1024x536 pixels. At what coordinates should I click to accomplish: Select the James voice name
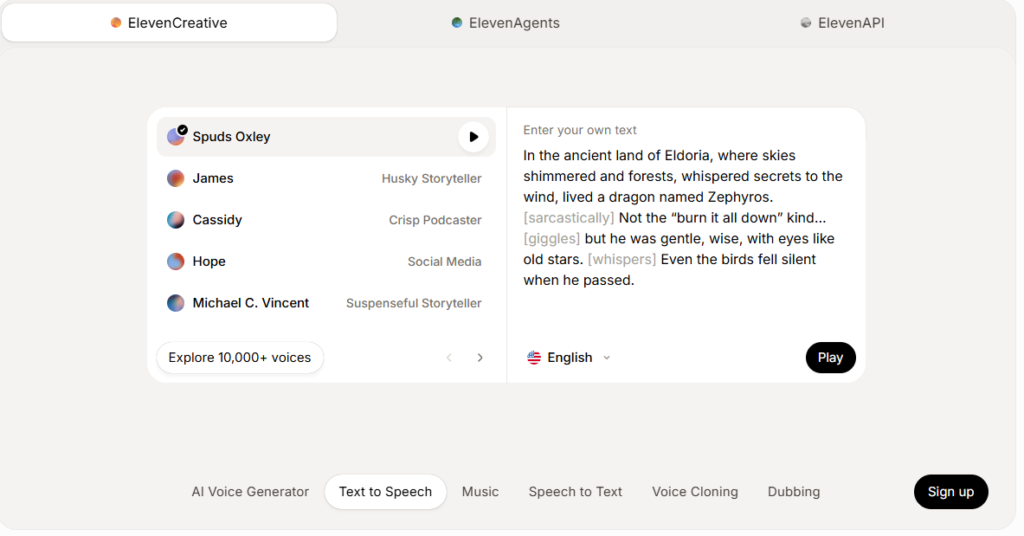point(213,178)
